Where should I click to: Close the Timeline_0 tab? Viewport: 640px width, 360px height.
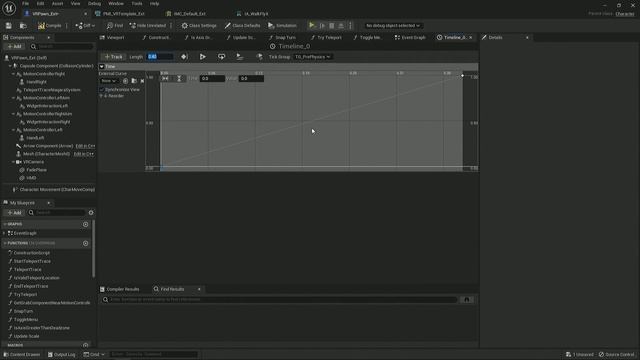[x=471, y=37]
